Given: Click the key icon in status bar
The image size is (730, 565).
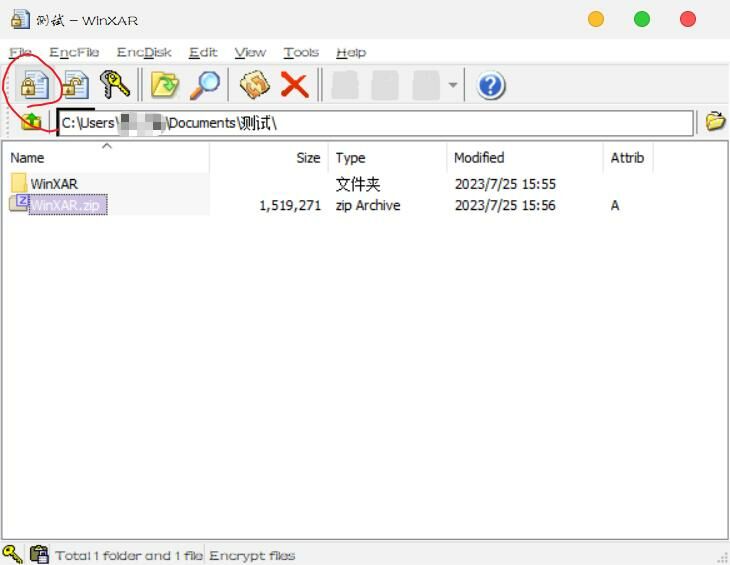Looking at the screenshot, I should click(12, 554).
